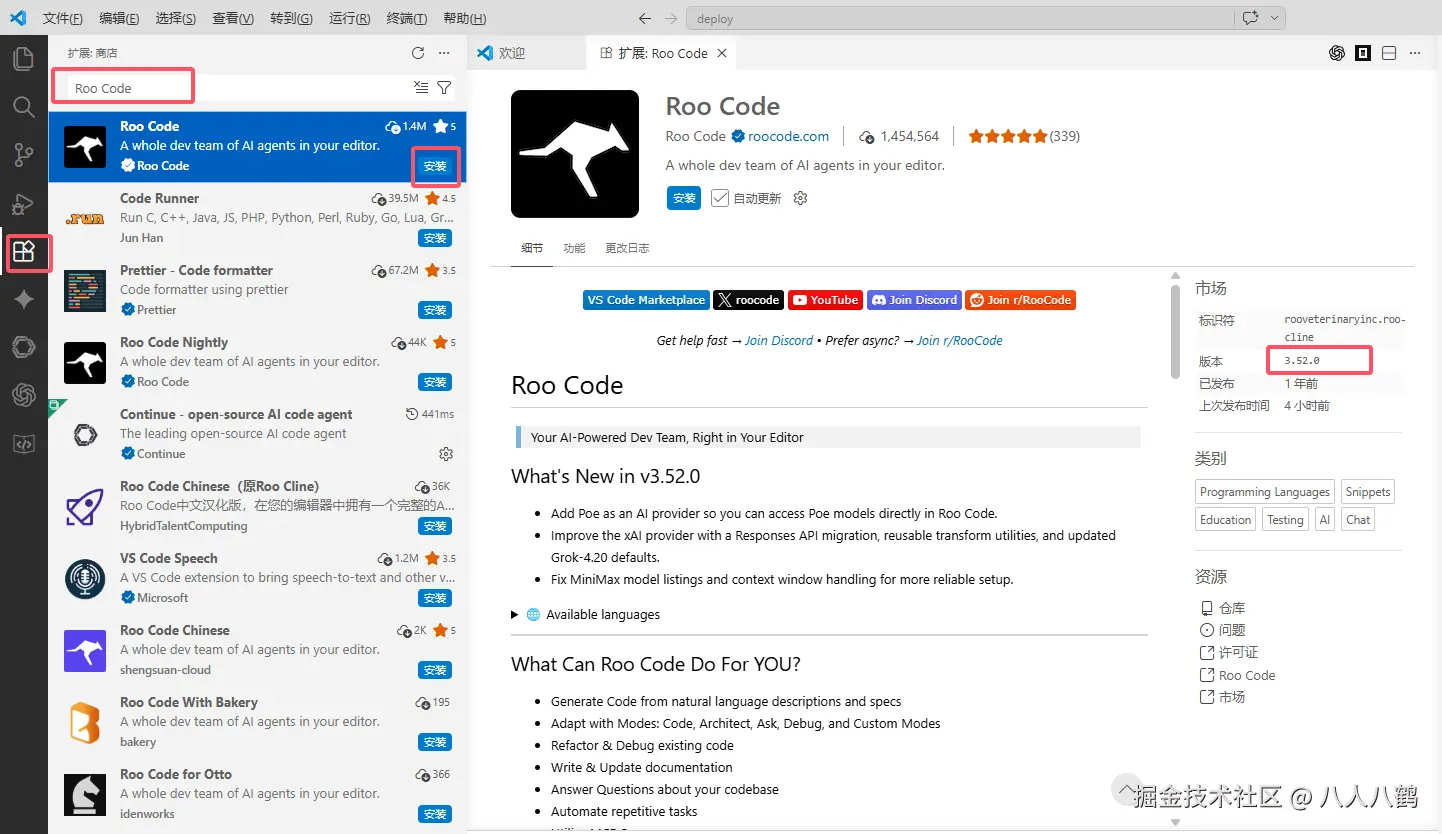Open editor more actions ellipsis

click(x=1415, y=53)
